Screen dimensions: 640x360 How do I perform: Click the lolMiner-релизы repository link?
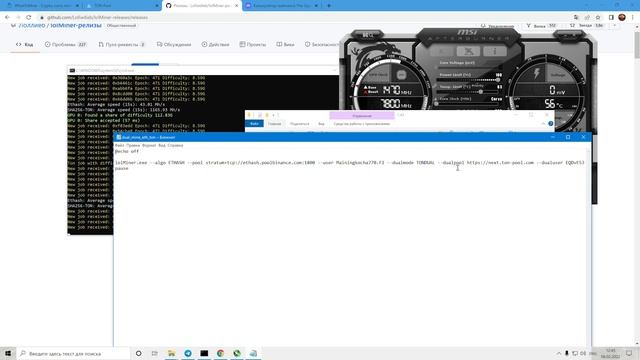click(76, 26)
